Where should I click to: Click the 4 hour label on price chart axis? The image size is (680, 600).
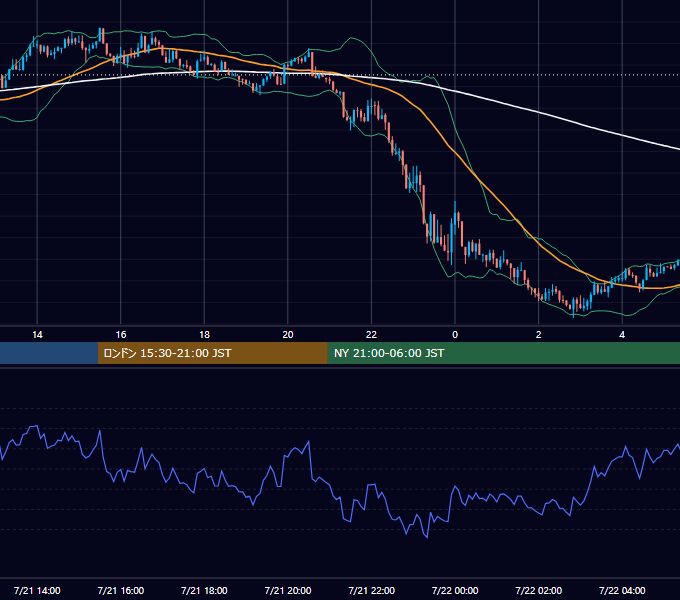622,335
